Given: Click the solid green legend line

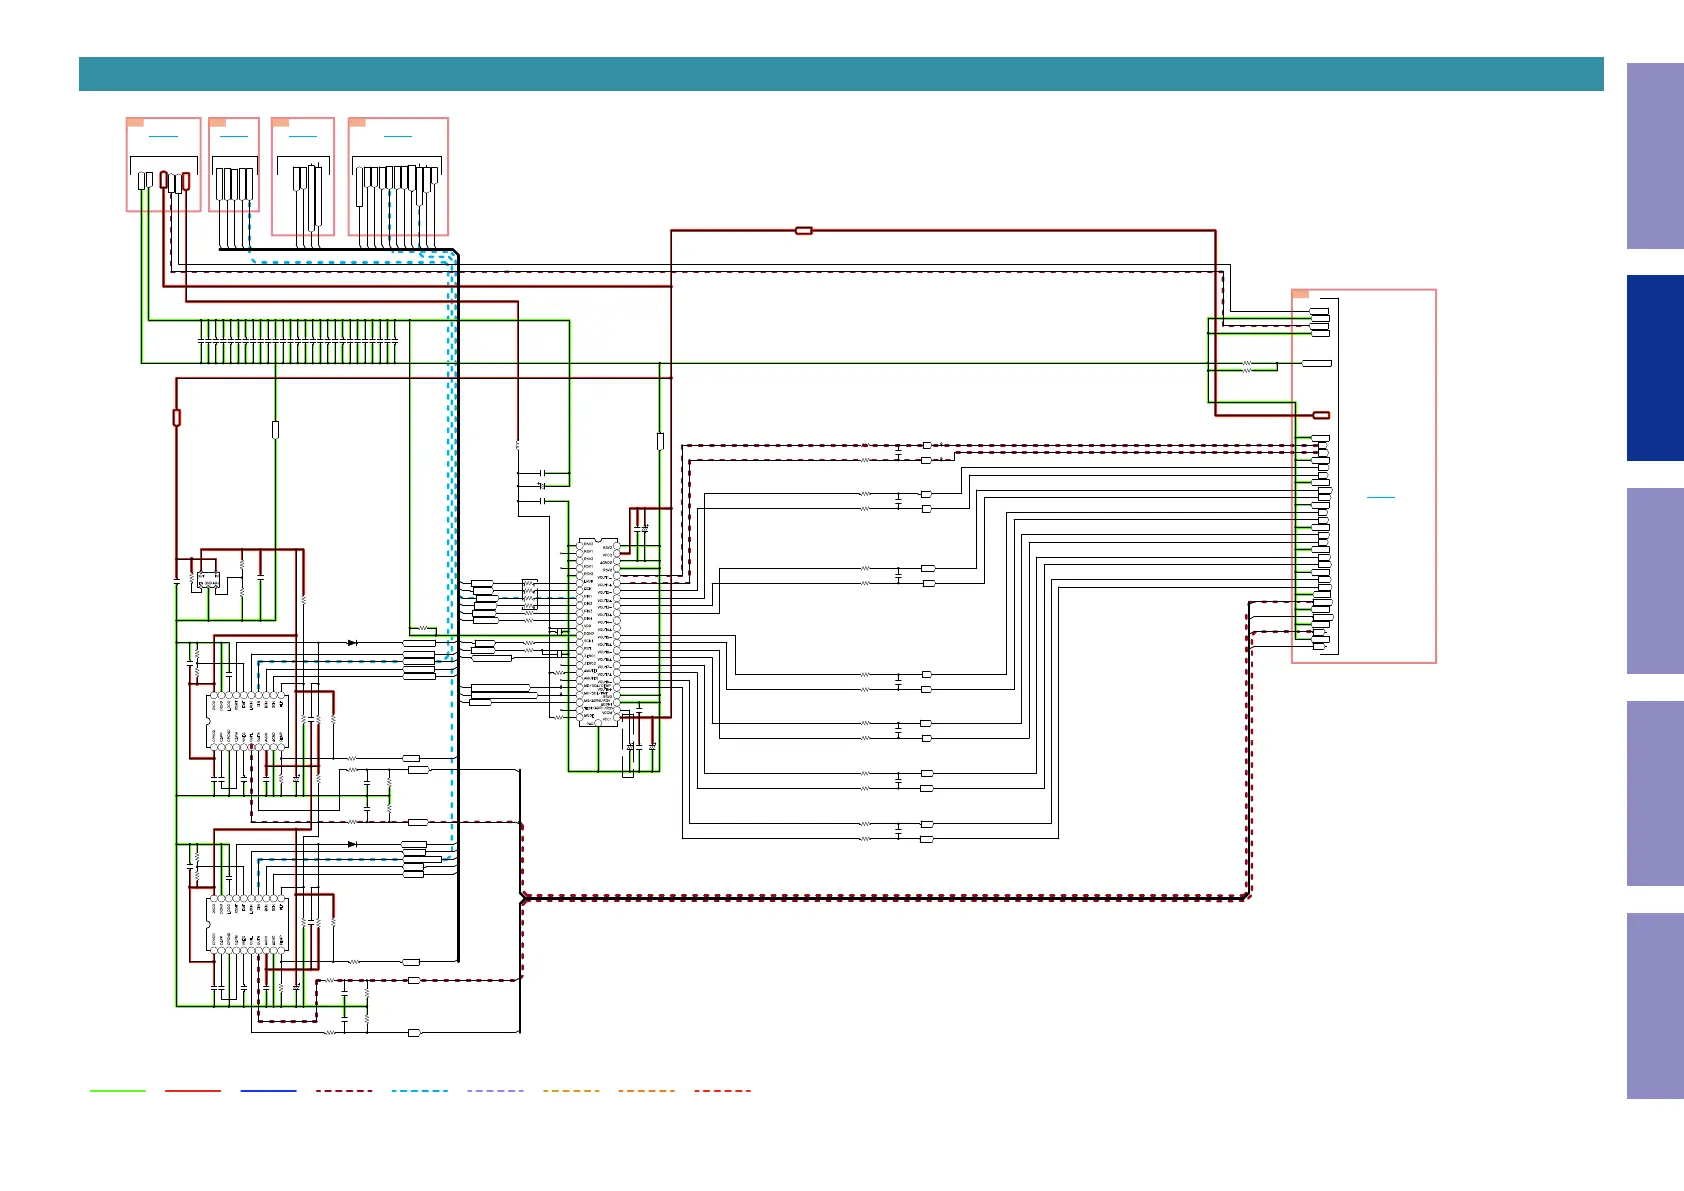Looking at the screenshot, I should tap(118, 1091).
